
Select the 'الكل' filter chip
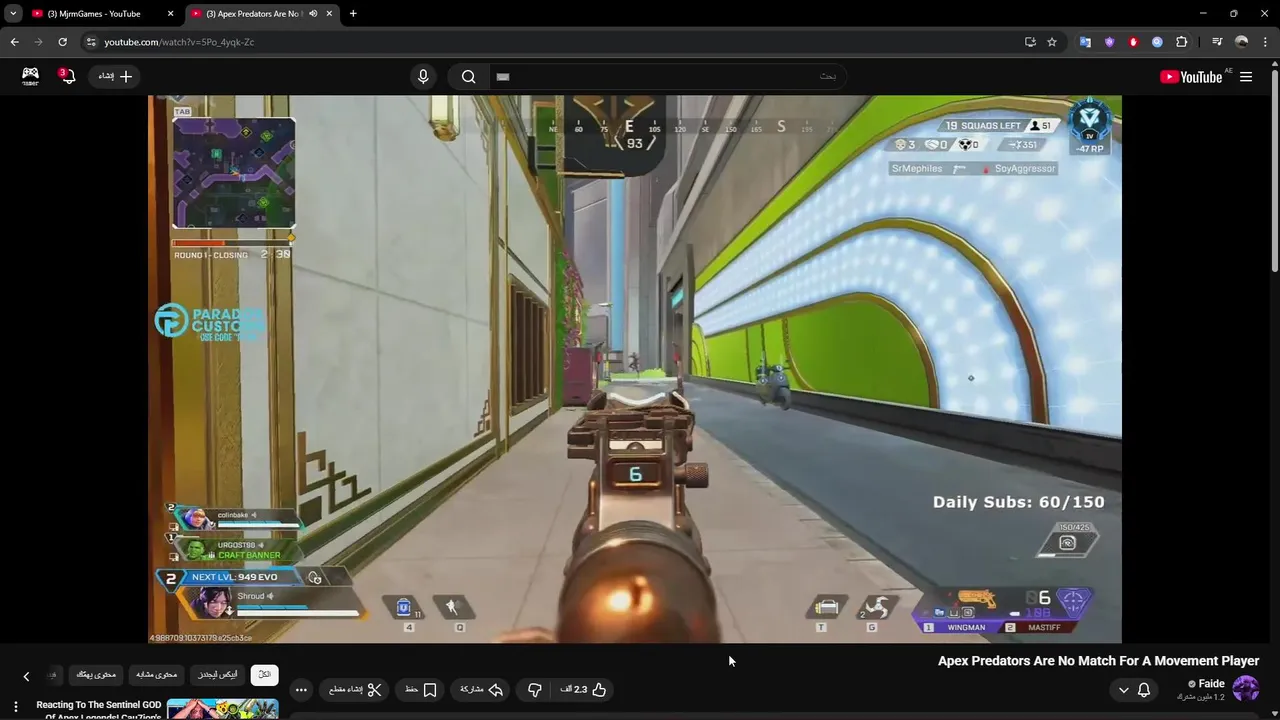point(265,675)
